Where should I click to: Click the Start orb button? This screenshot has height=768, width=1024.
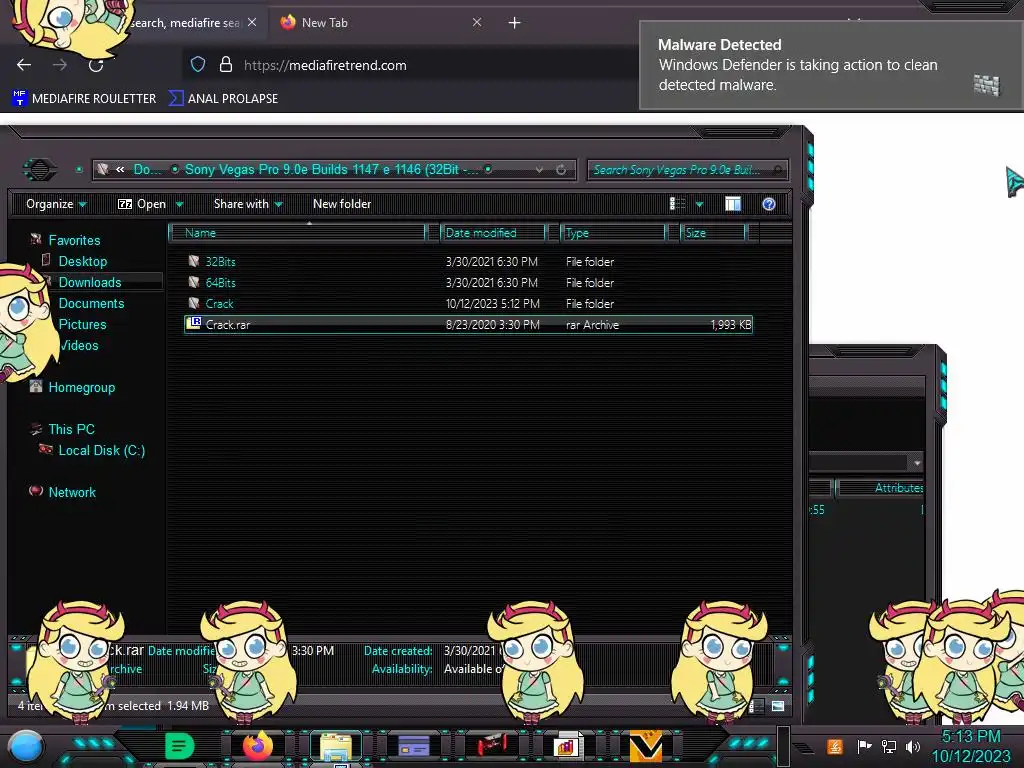click(26, 746)
